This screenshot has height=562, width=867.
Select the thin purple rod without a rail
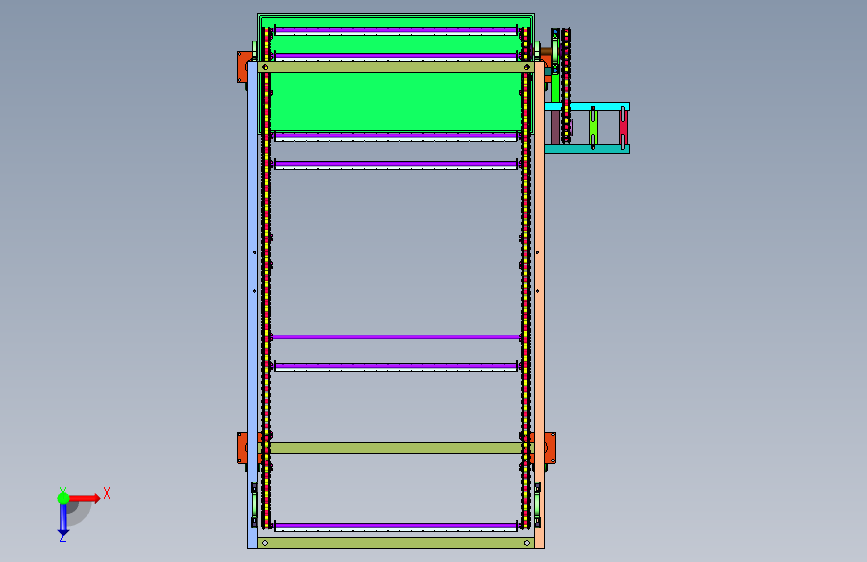point(396,337)
